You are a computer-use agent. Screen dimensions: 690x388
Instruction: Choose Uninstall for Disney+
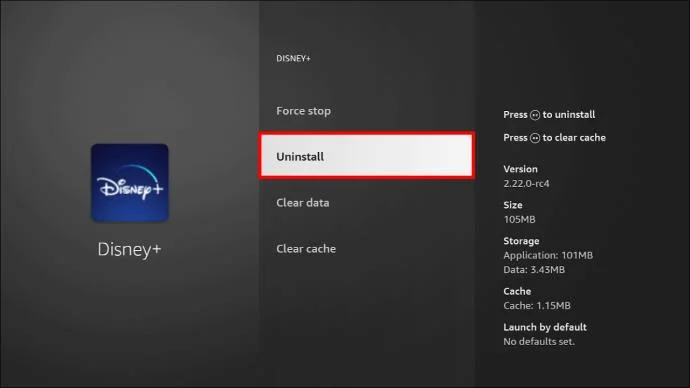coord(367,156)
